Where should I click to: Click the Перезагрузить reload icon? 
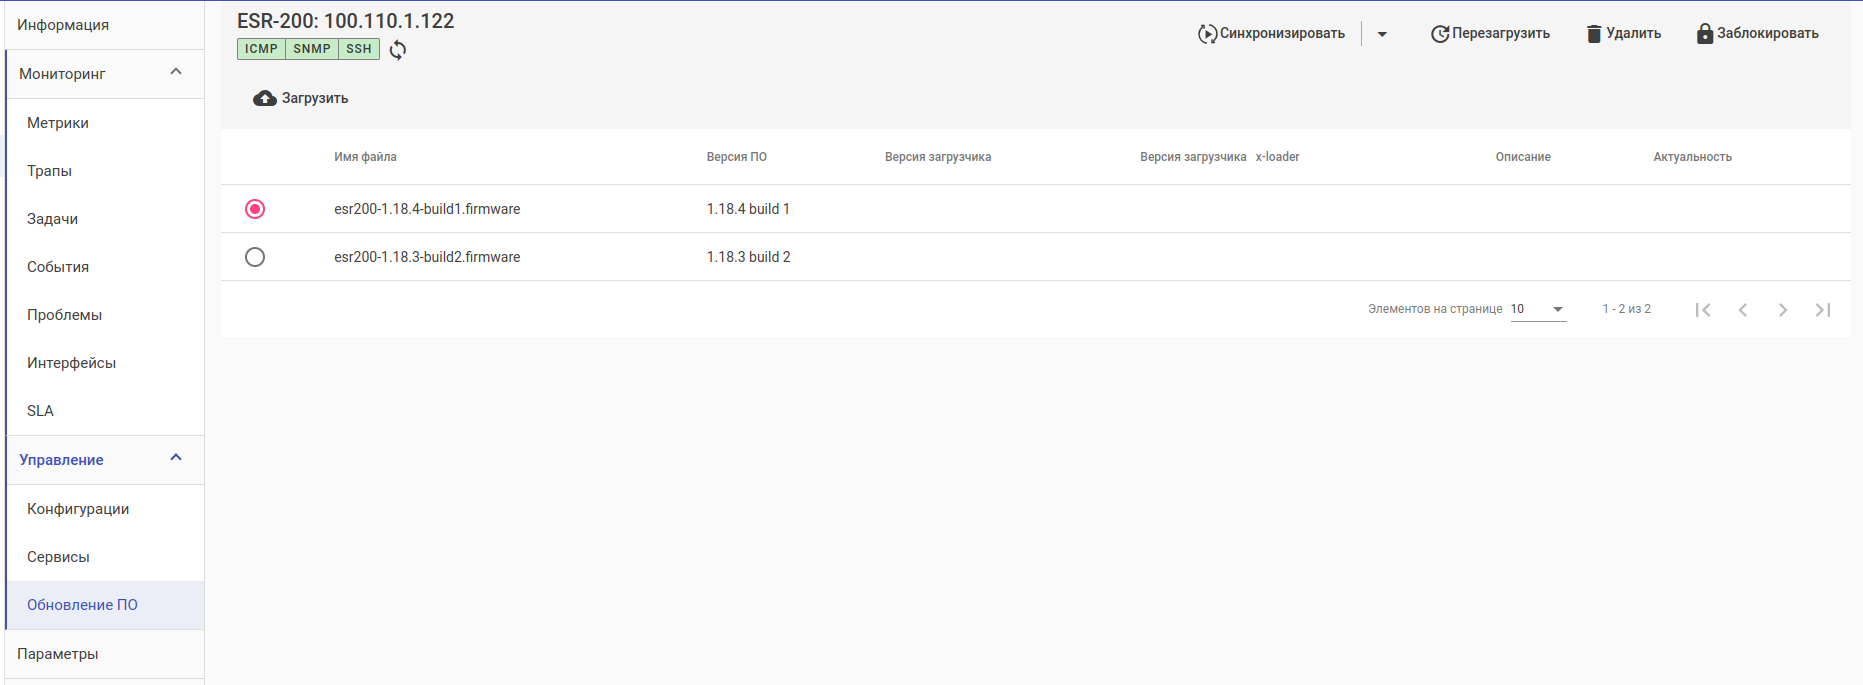pyautogui.click(x=1440, y=34)
